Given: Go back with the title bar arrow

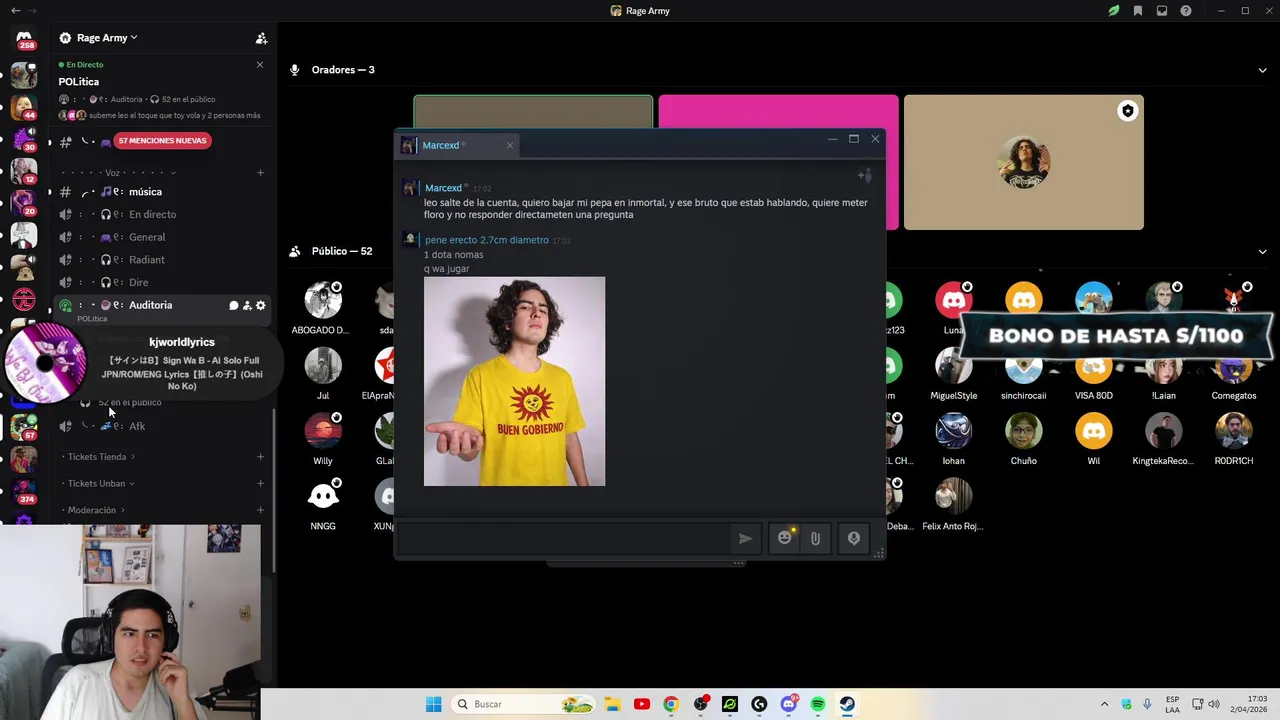Looking at the screenshot, I should point(15,11).
